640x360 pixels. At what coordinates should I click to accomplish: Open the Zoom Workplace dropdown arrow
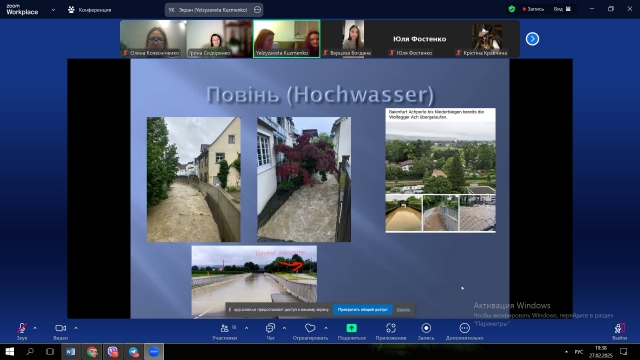pos(53,10)
